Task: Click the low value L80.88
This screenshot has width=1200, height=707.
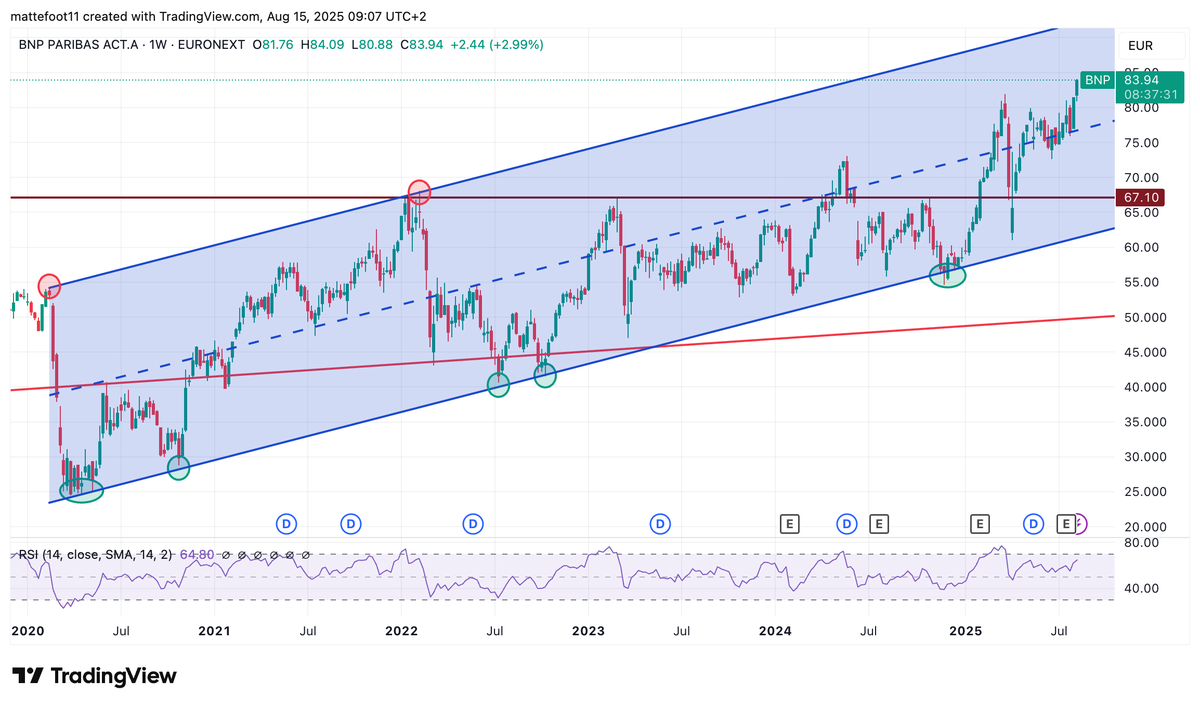Action: [373, 45]
